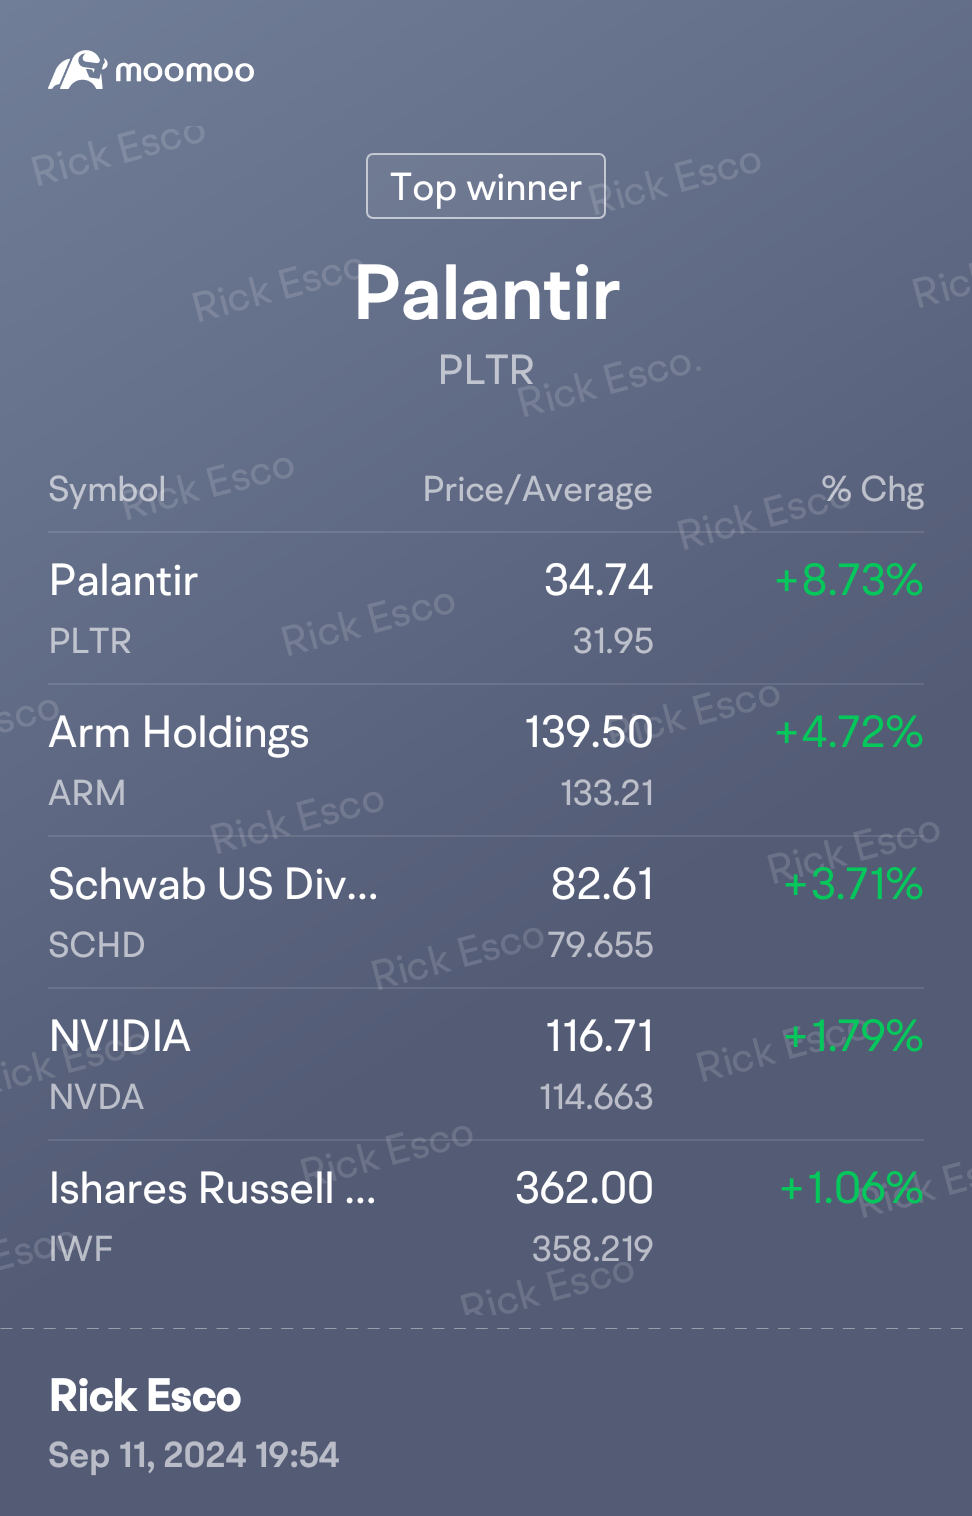The width and height of the screenshot is (972, 1516).
Task: Click the moomoo bull logo icon
Action: point(77,71)
